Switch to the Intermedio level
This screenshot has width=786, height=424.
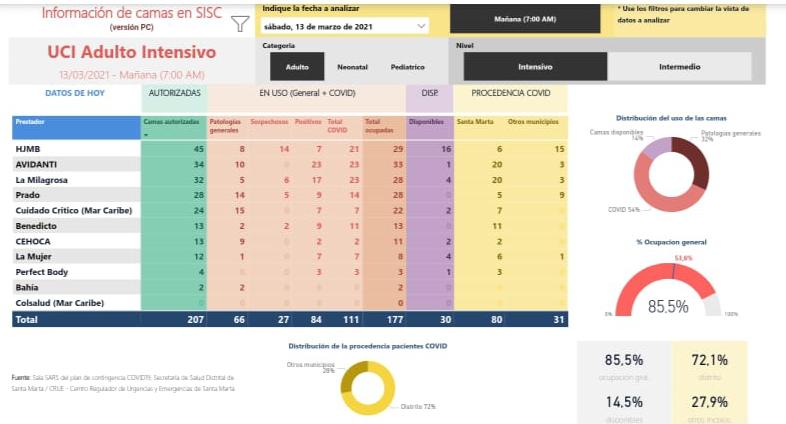[680, 67]
